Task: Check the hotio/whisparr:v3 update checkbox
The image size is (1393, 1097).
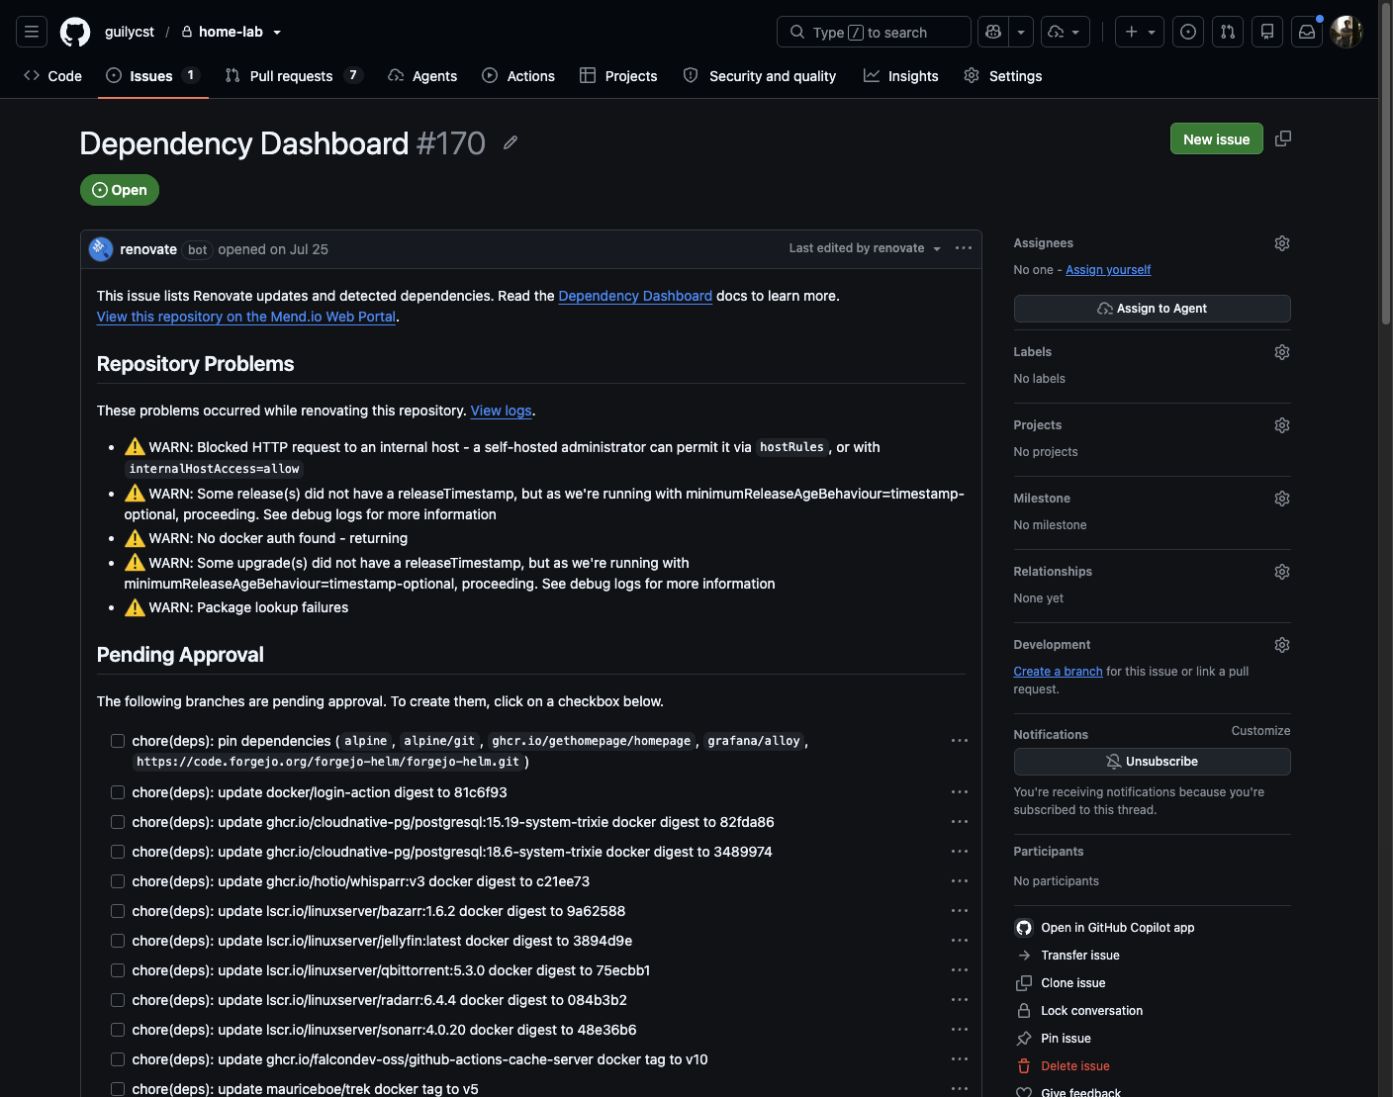Action: tap(118, 881)
